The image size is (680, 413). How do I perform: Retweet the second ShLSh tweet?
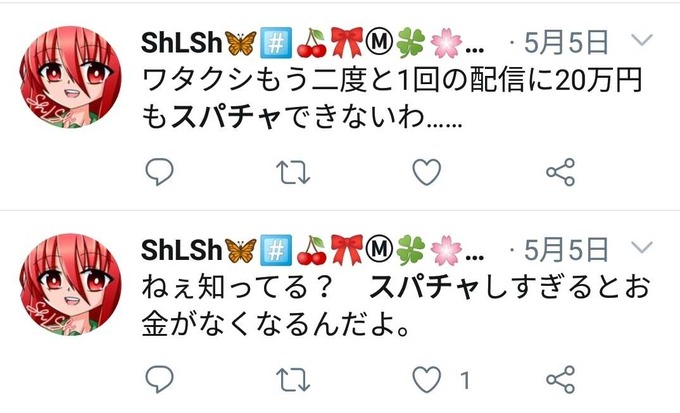pos(293,380)
